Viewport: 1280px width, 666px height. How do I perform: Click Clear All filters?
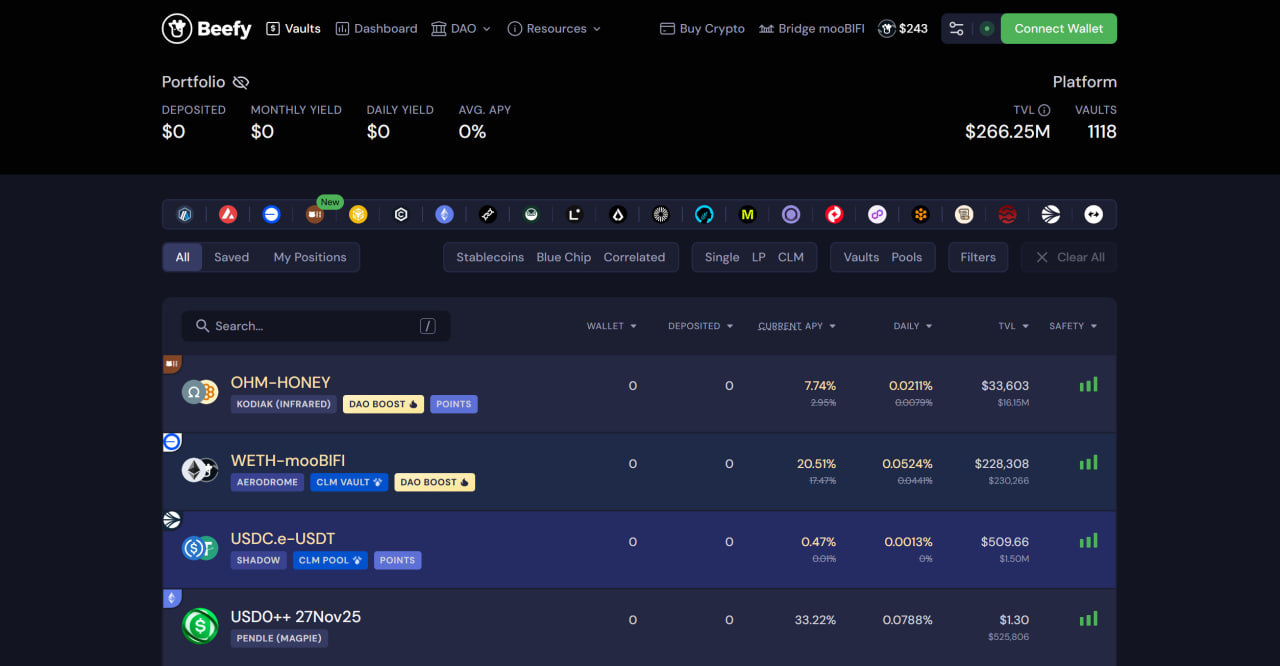[1069, 257]
